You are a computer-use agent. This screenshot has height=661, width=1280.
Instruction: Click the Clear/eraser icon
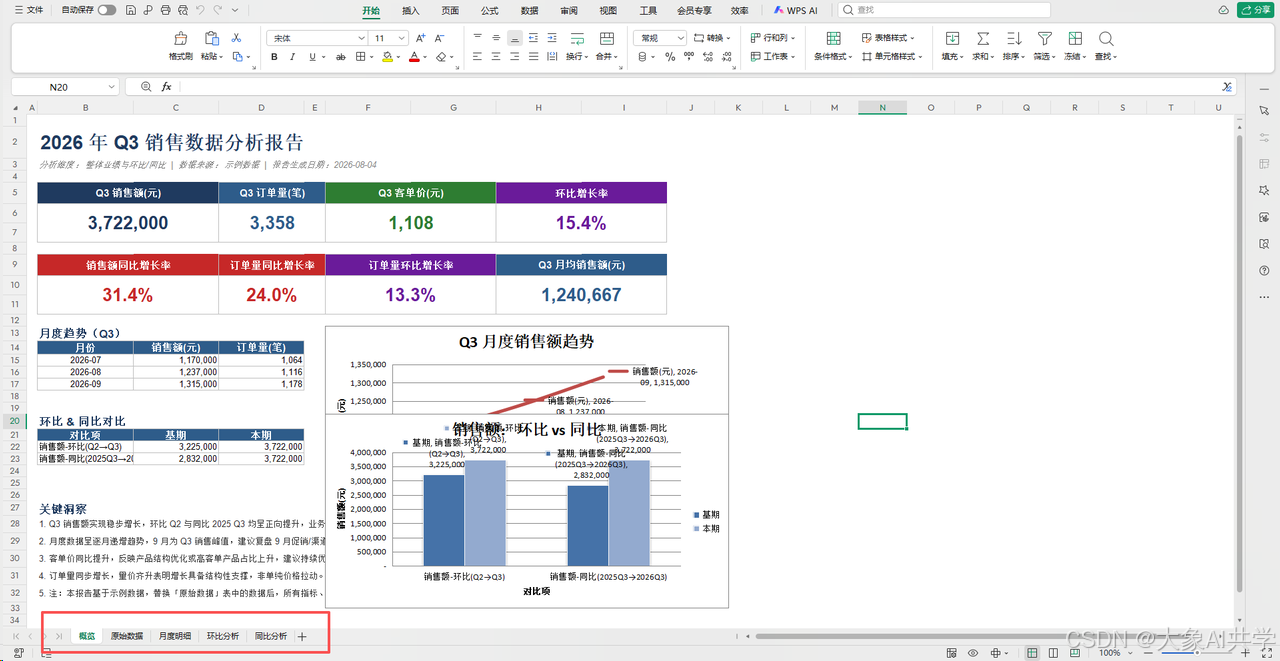442,57
